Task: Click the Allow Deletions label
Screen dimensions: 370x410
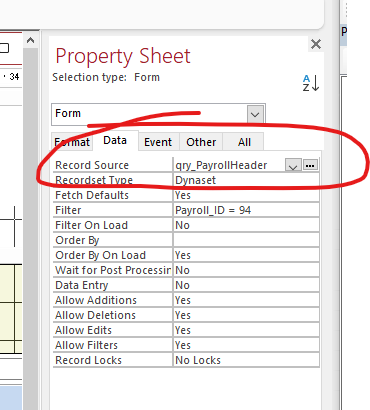Action: click(x=95, y=315)
